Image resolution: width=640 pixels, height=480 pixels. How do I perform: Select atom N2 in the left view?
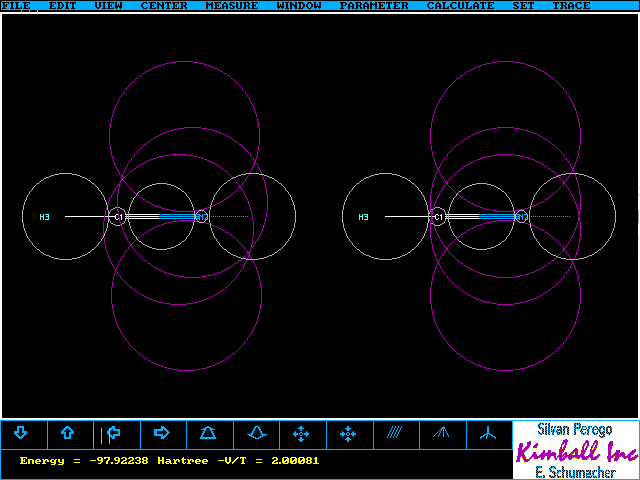202,217
